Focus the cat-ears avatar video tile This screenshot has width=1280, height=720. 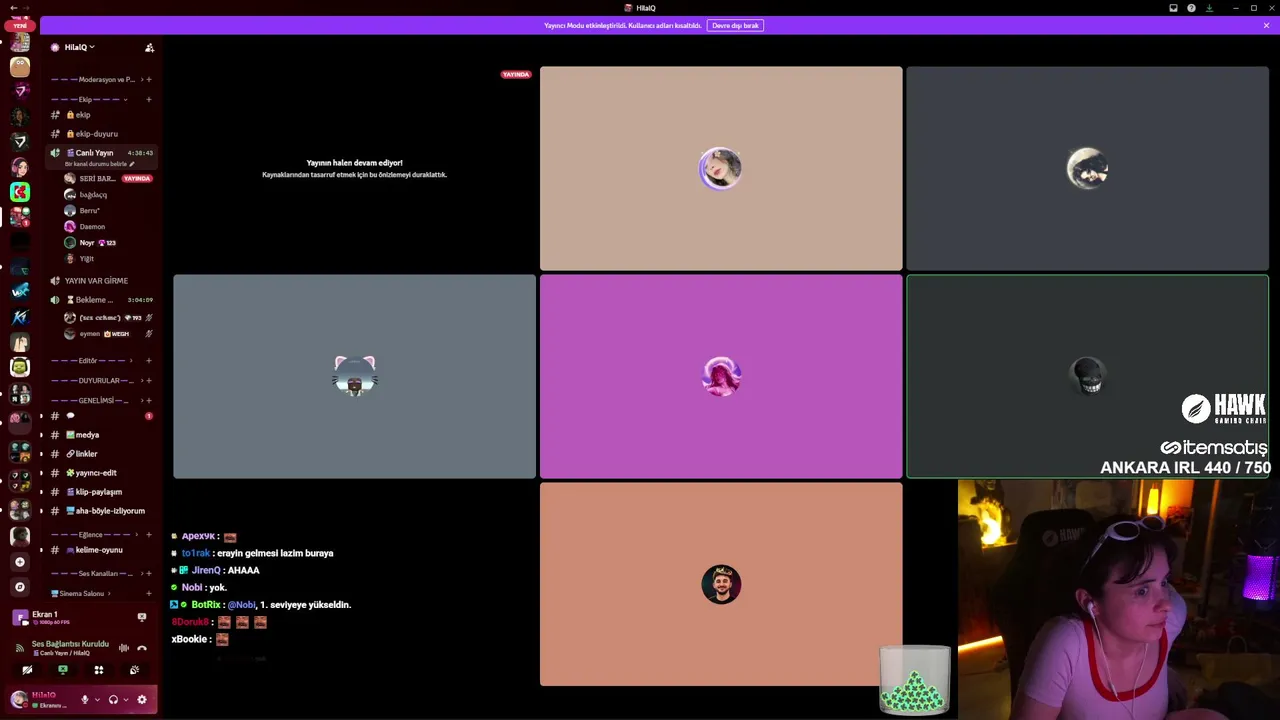coord(354,376)
